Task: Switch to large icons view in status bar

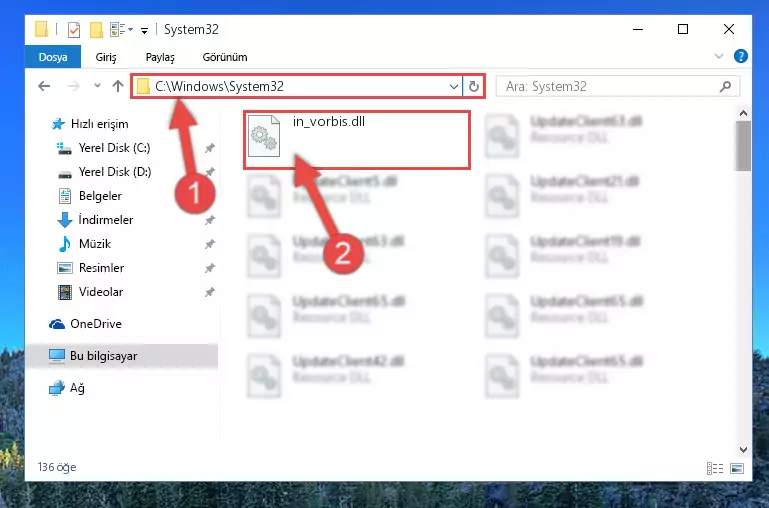Action: click(737, 468)
